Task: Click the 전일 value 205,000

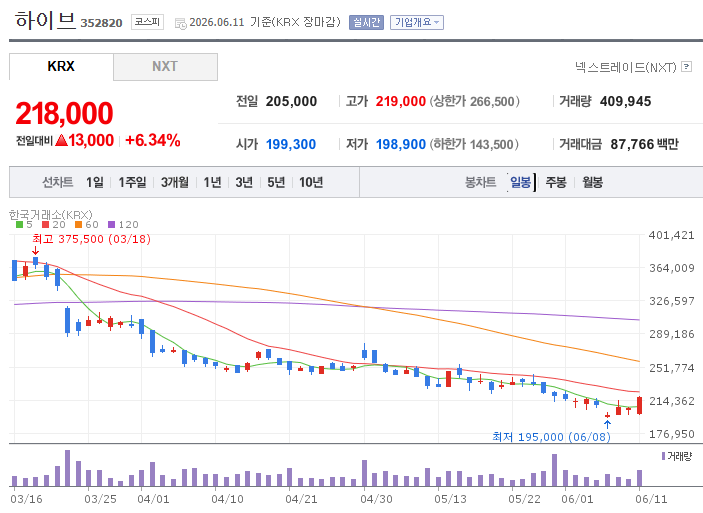Action: [x=291, y=101]
